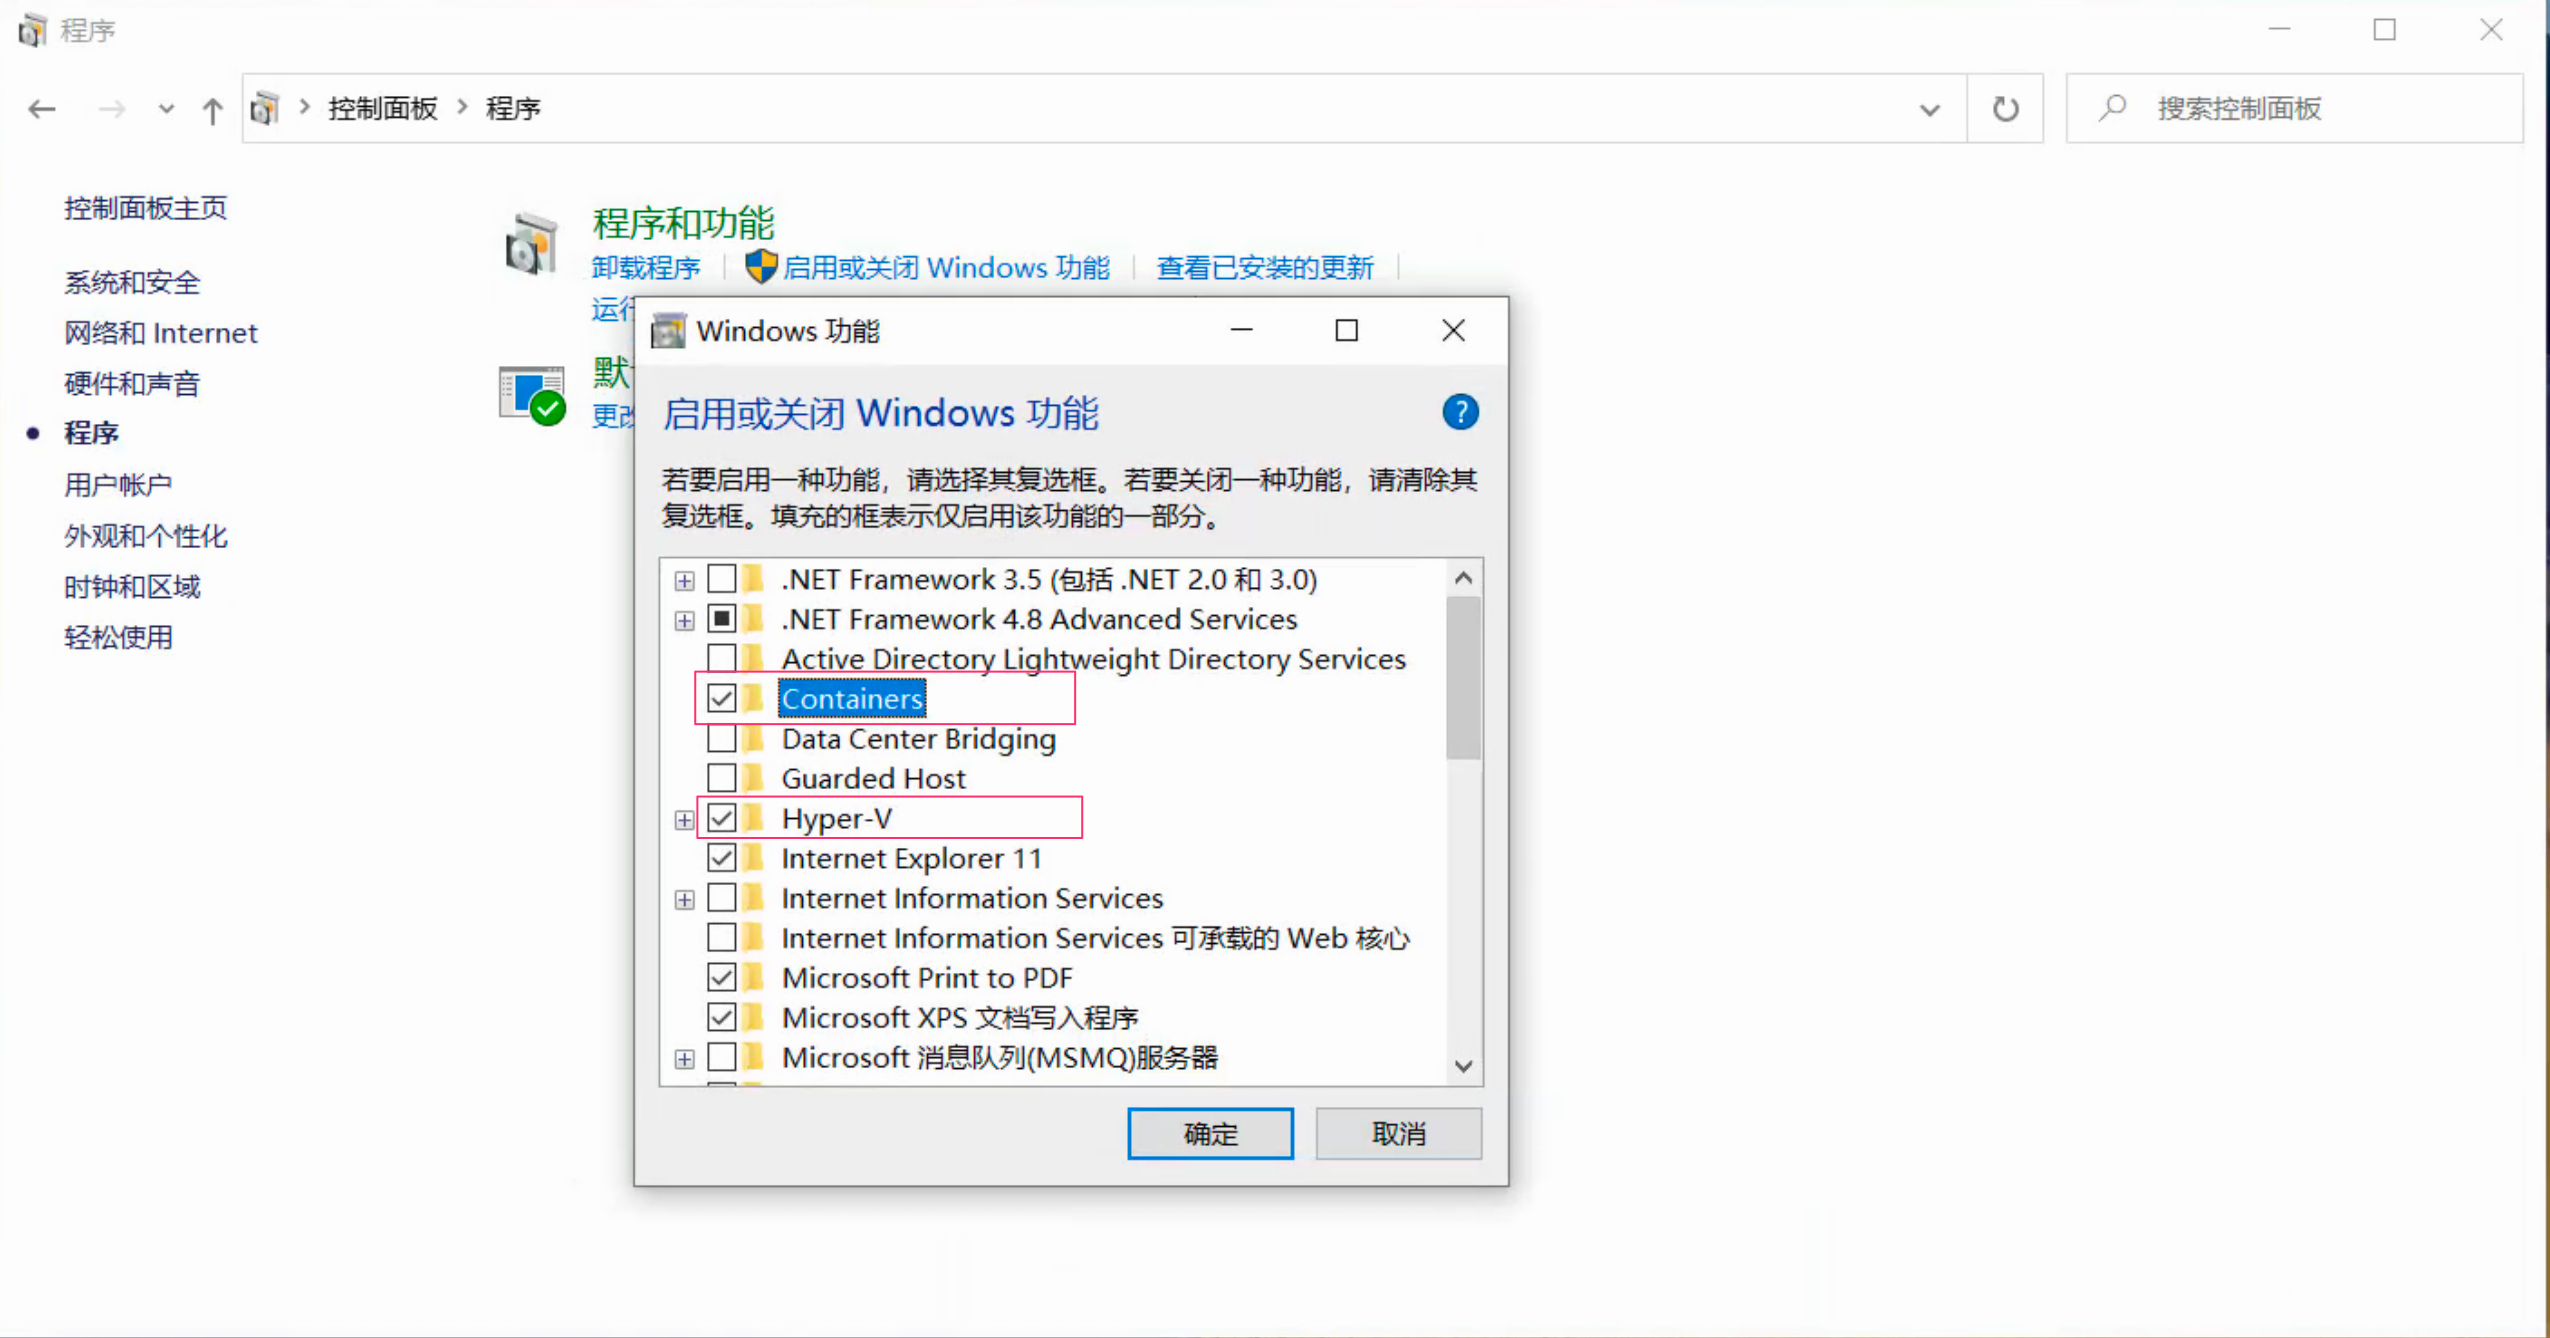Click 控制面板 breadcrumb
Screen dimensions: 2550x1338
tap(383, 108)
